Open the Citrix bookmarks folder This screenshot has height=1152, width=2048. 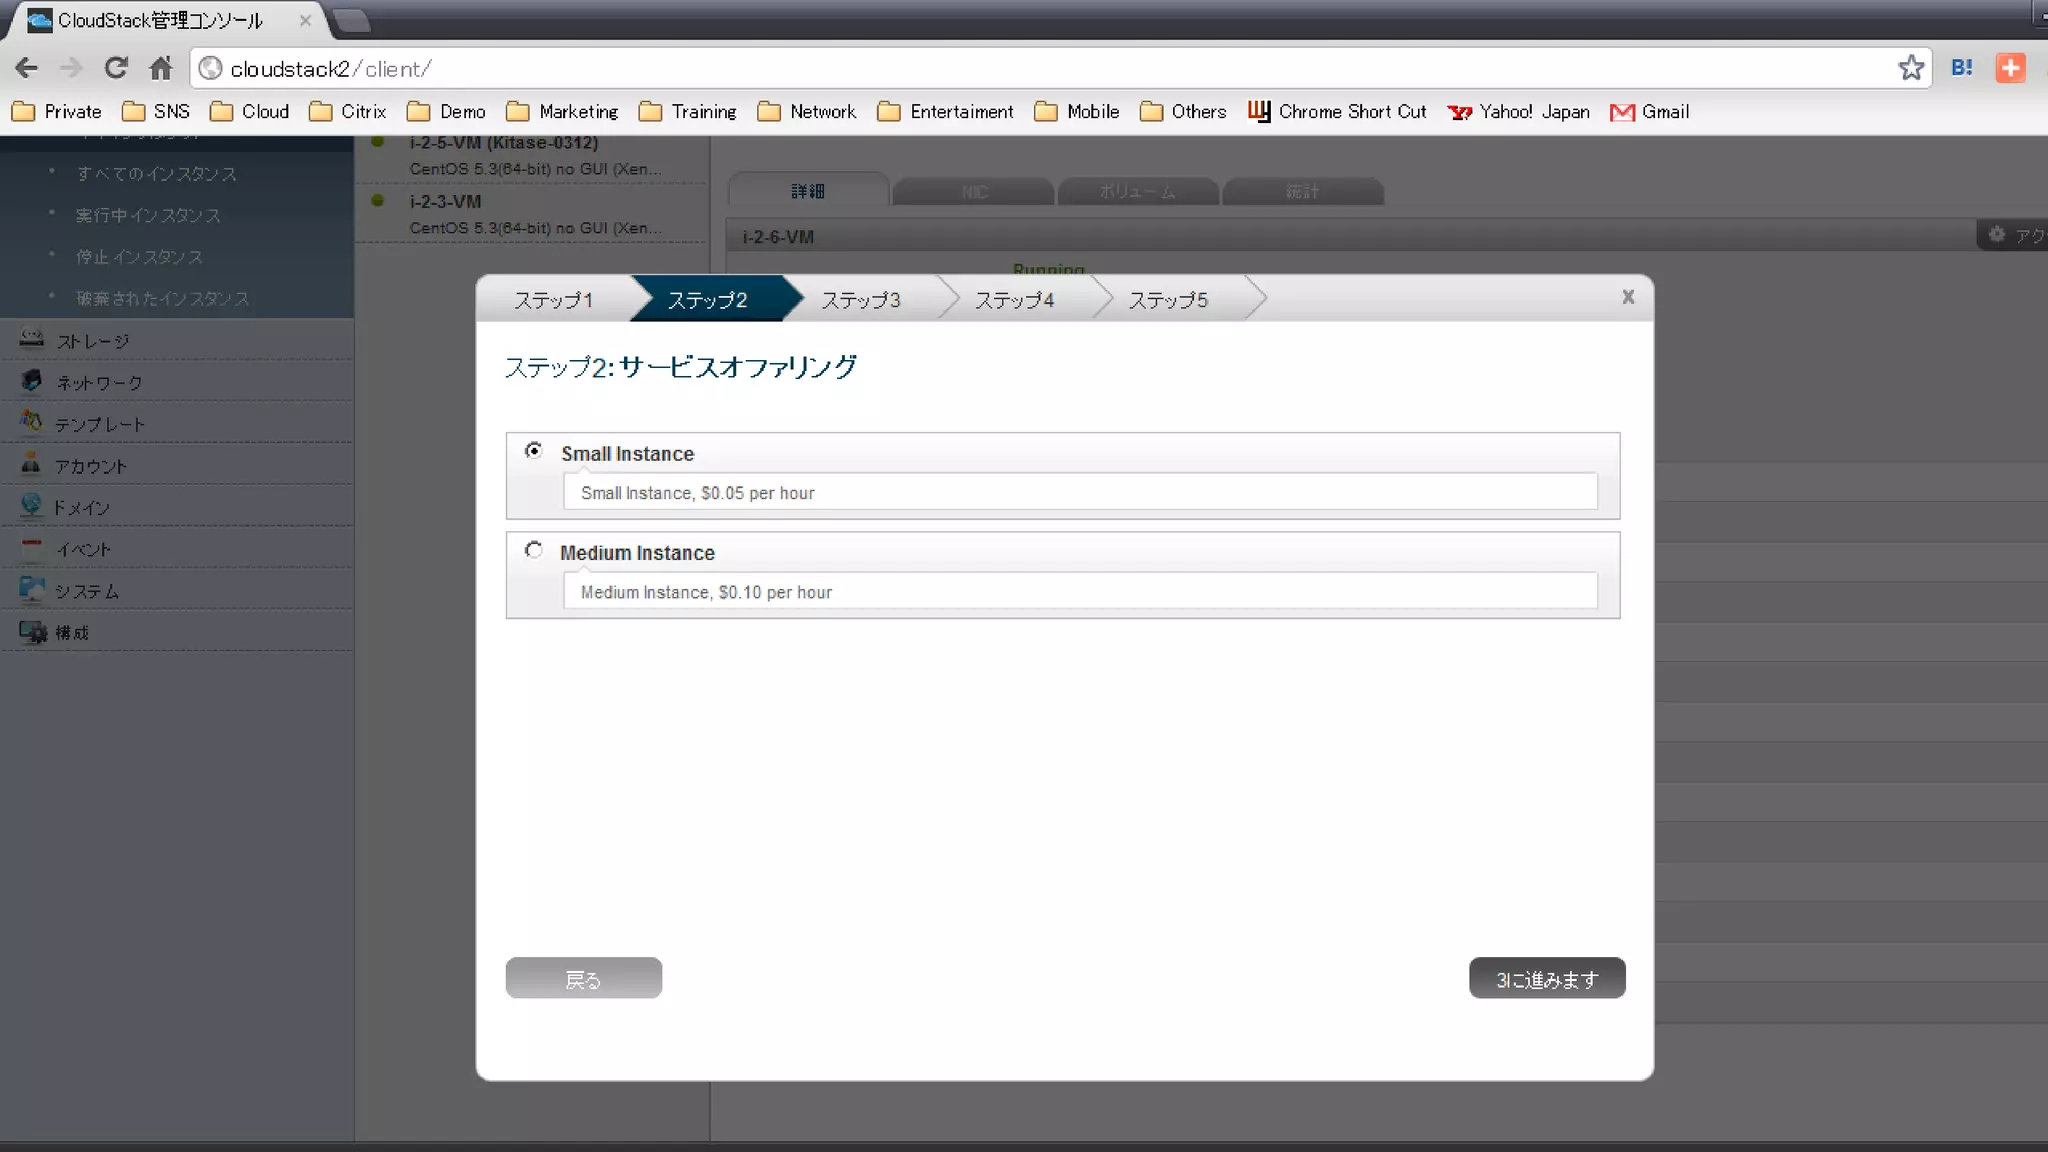[348, 112]
